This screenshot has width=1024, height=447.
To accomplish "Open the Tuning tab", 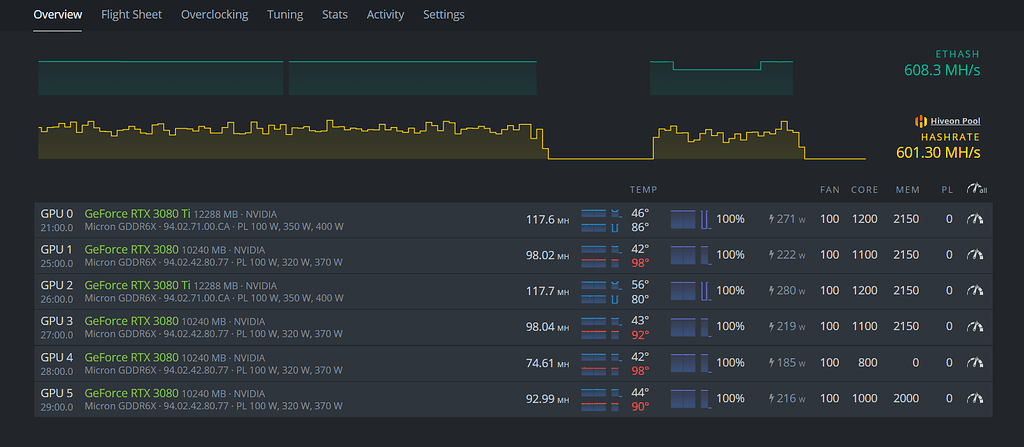I will [285, 14].
